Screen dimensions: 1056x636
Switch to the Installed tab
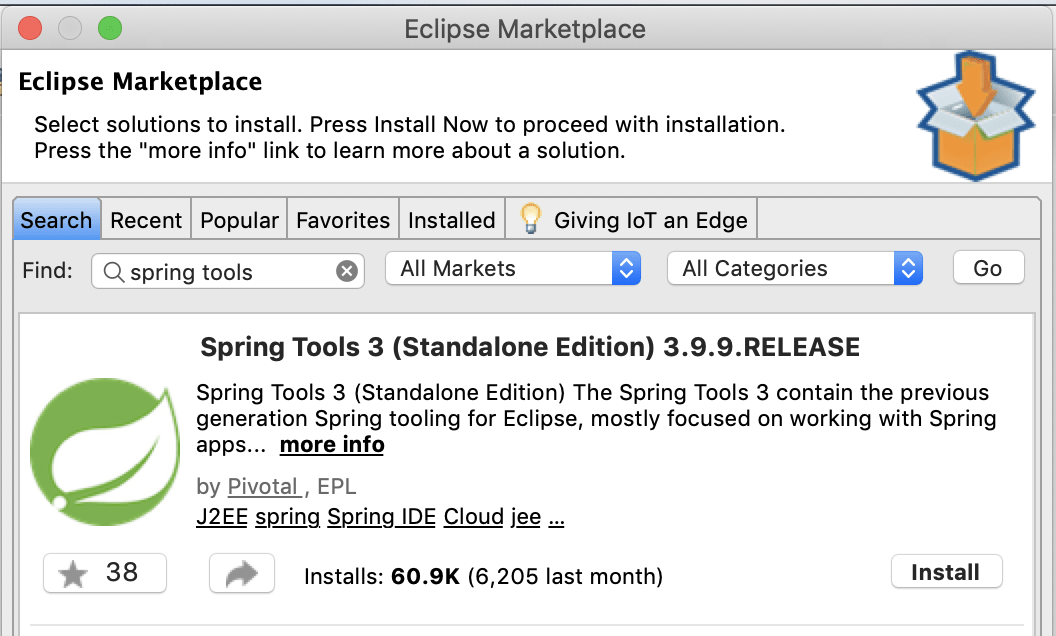click(x=451, y=218)
